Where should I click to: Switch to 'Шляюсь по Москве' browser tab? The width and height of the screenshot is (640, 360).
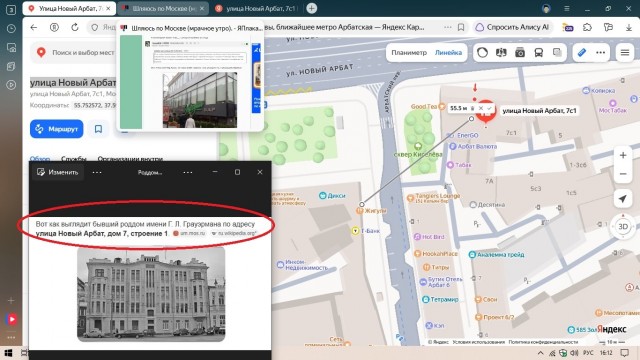163,8
